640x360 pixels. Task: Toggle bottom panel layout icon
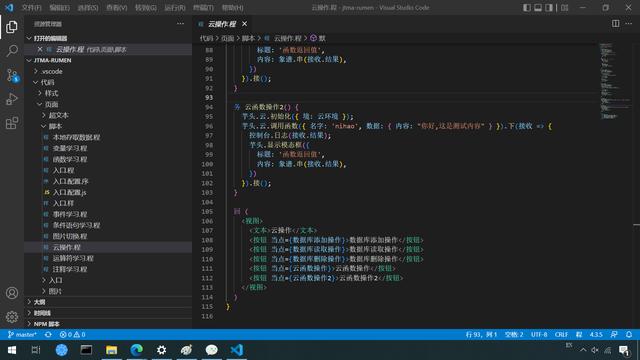tap(538, 7)
